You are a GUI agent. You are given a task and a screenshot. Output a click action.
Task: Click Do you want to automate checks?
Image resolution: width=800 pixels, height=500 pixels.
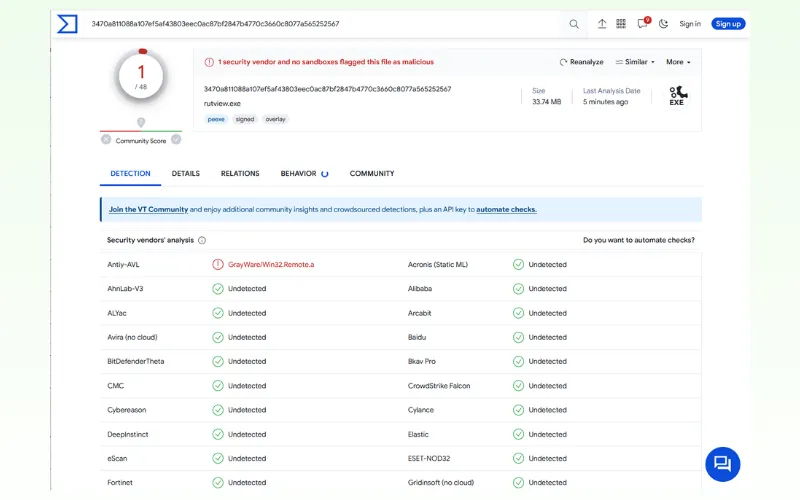pyautogui.click(x=639, y=240)
